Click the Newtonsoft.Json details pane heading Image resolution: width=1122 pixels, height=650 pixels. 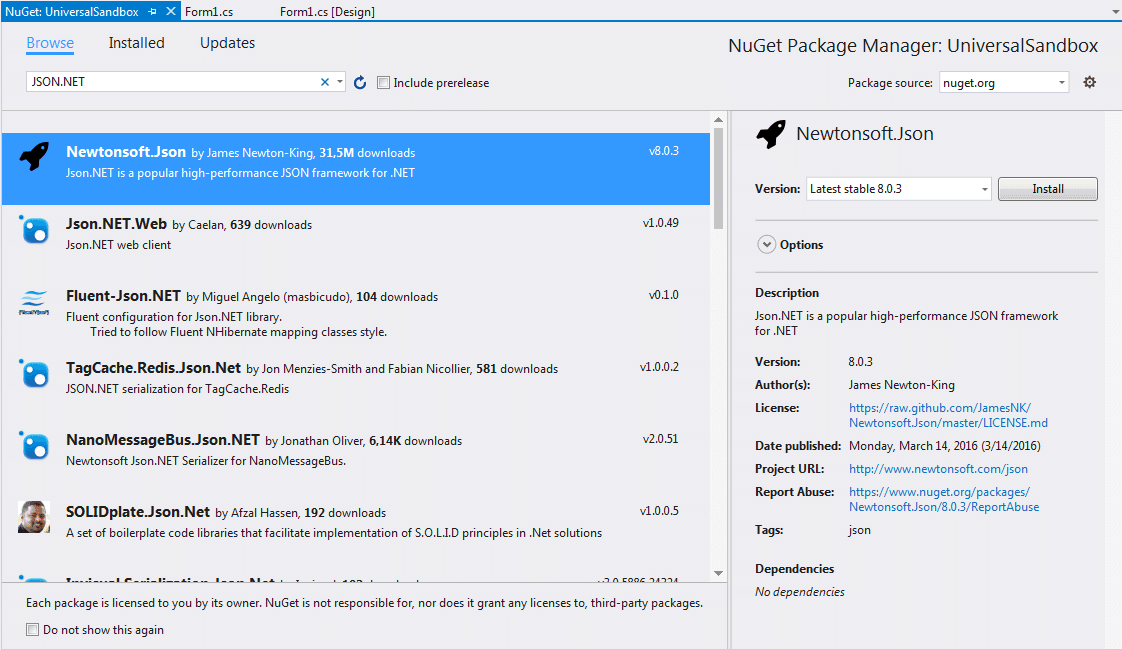pyautogui.click(x=864, y=134)
